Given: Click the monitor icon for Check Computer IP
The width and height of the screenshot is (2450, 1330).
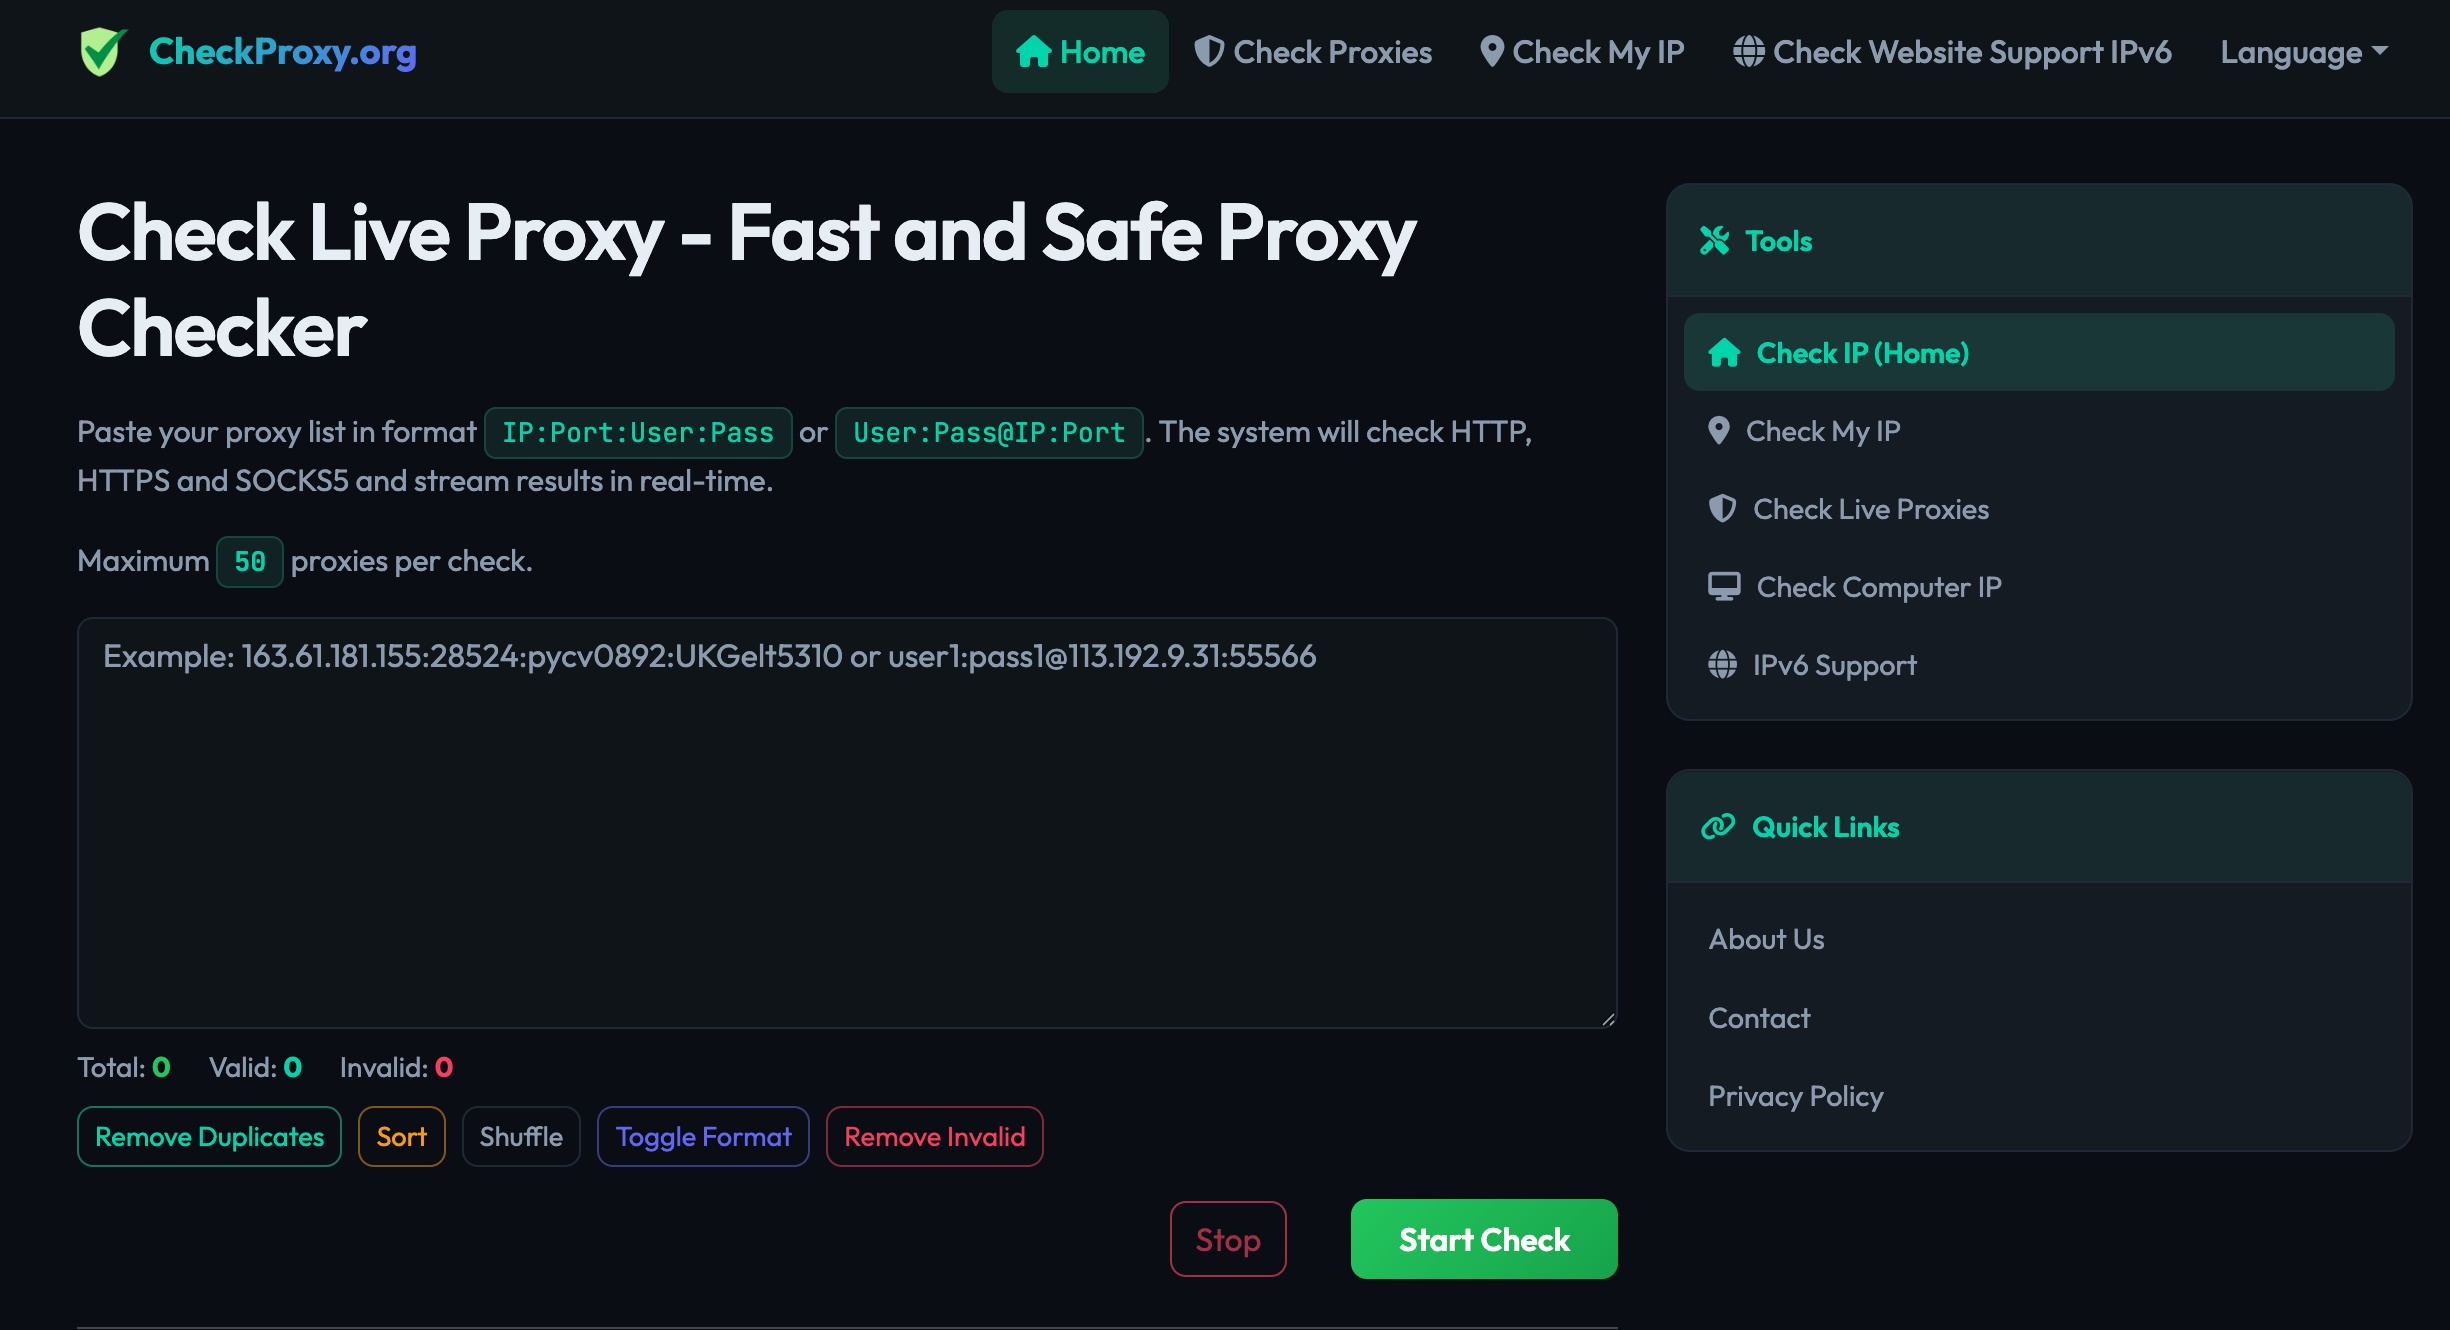Looking at the screenshot, I should pos(1724,587).
